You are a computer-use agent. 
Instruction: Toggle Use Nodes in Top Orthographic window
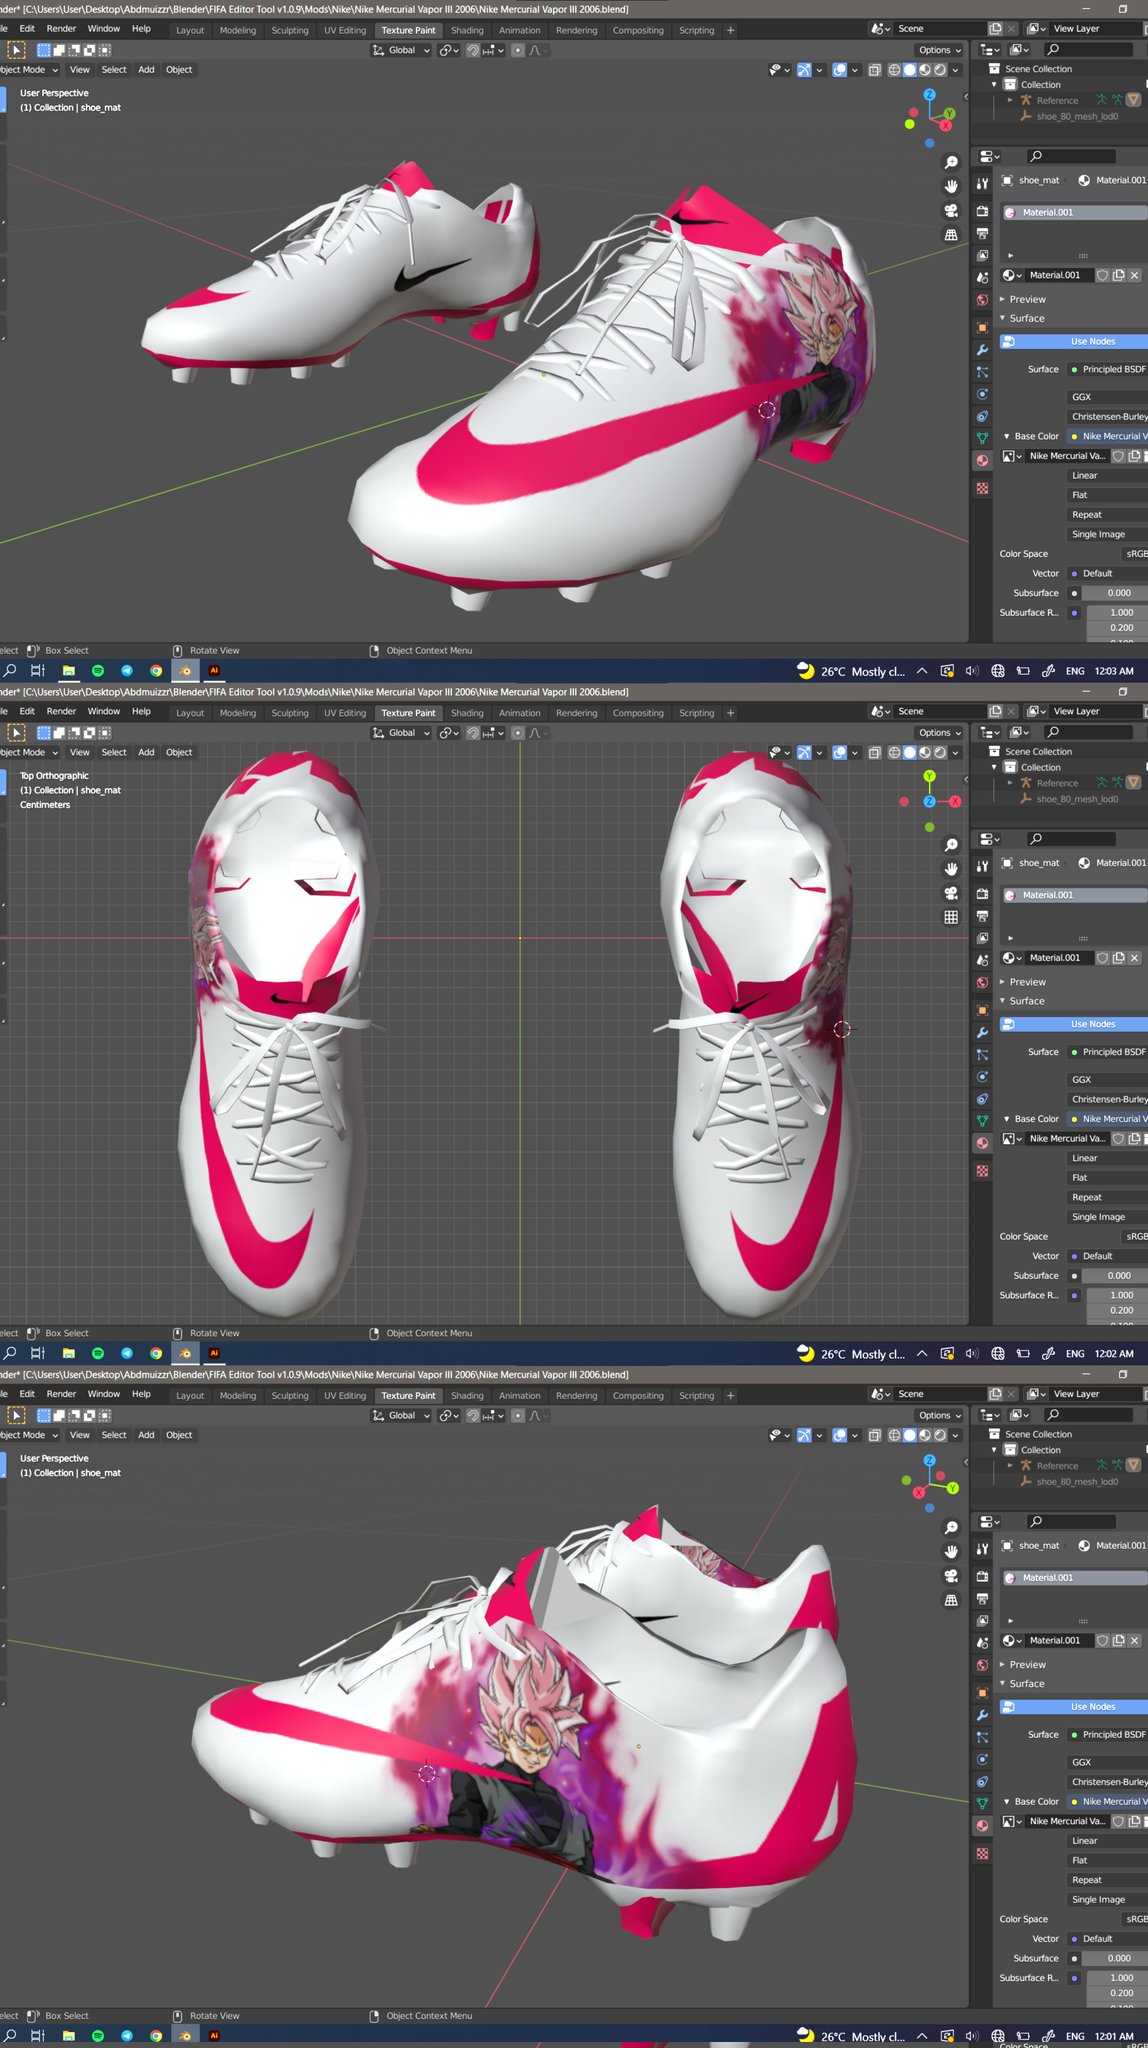point(1074,1024)
